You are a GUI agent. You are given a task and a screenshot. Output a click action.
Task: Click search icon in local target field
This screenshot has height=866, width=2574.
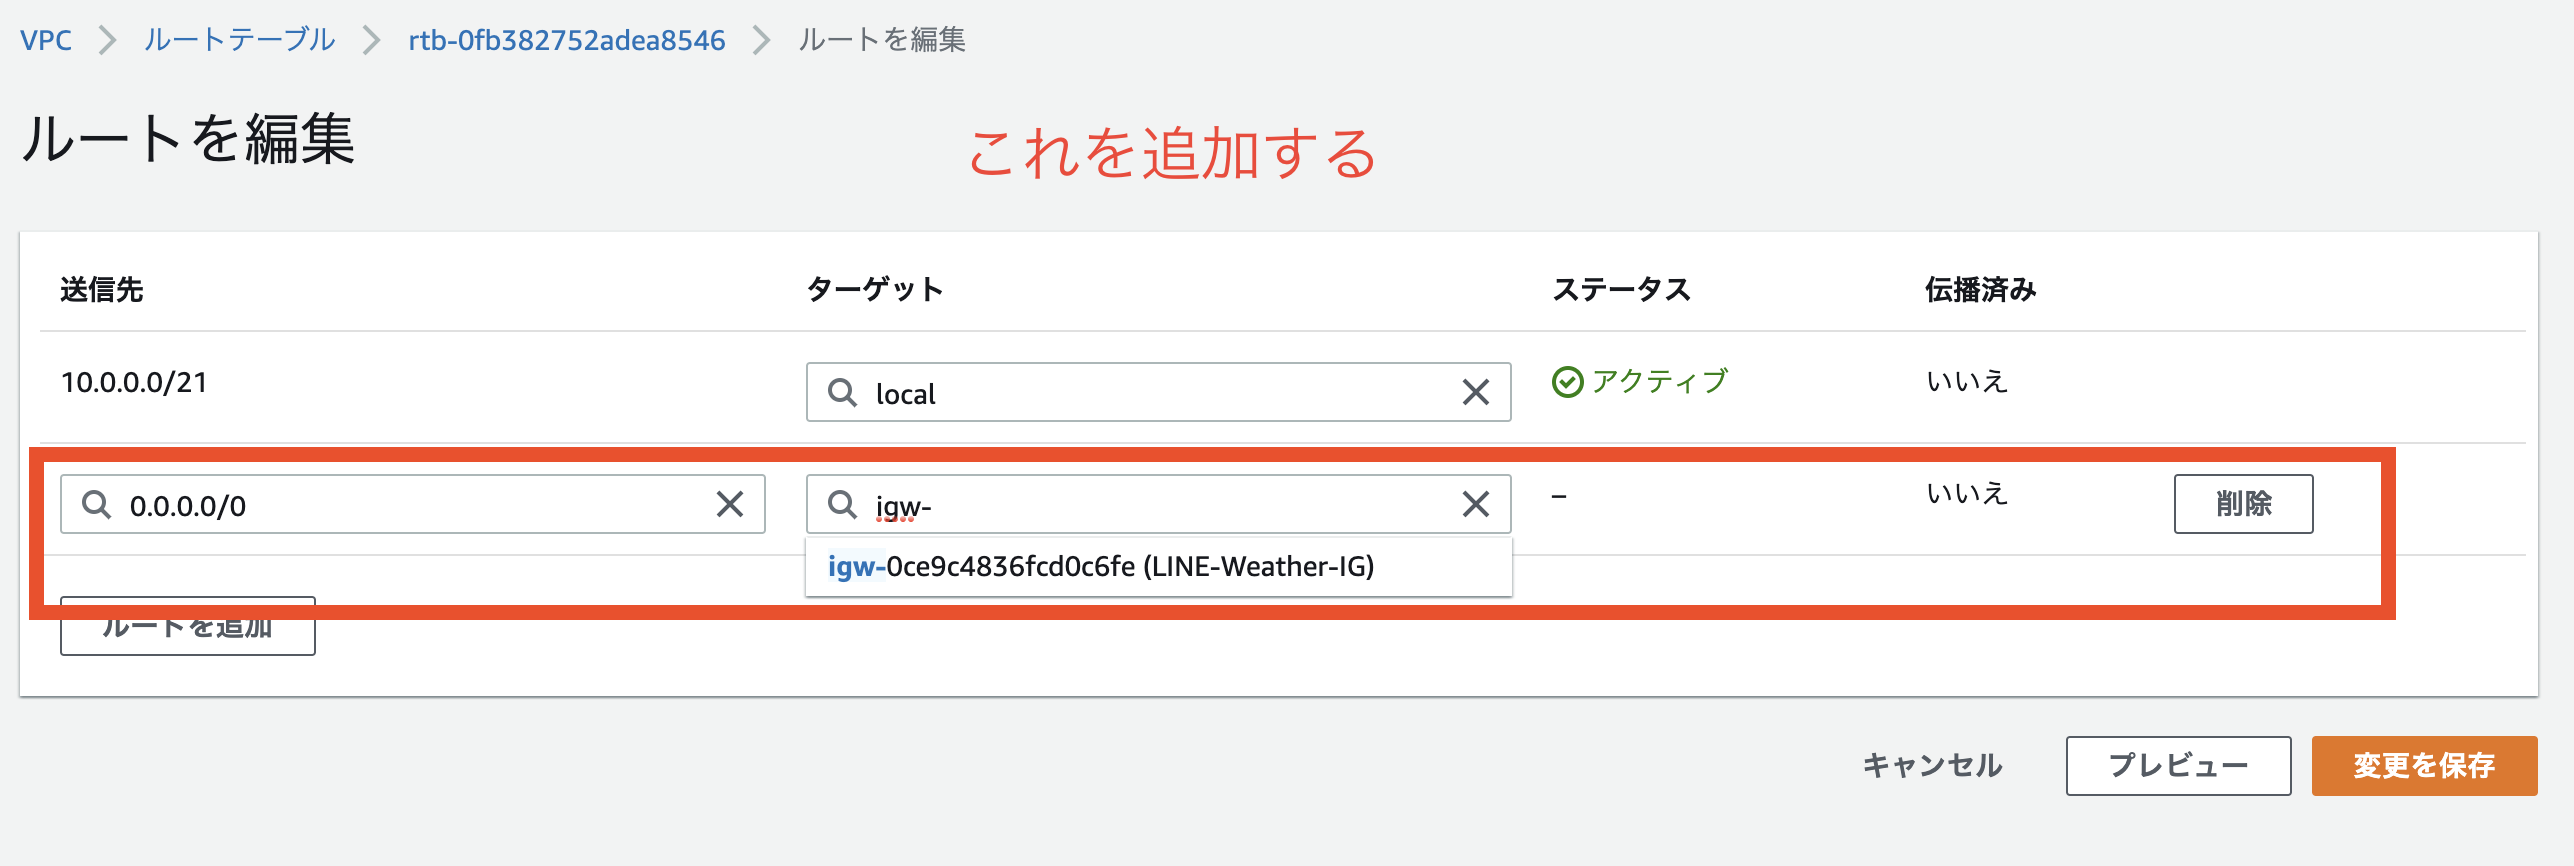tap(842, 392)
